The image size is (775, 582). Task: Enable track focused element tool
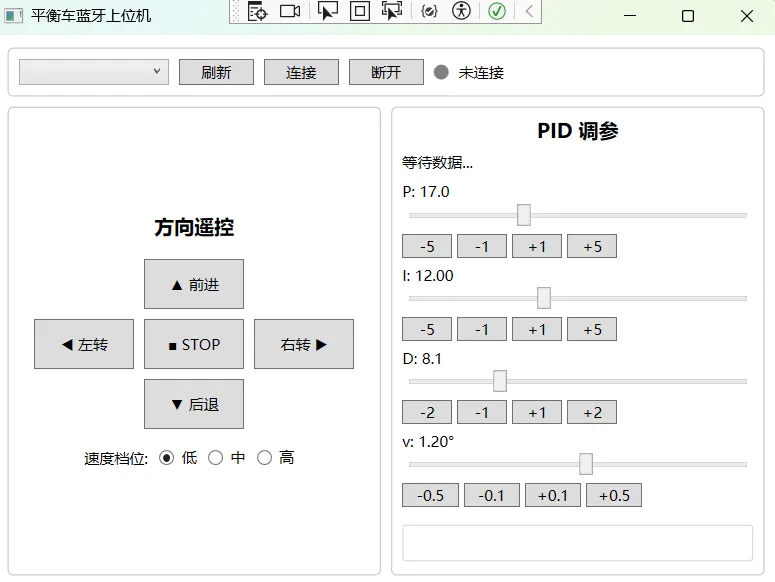pos(392,11)
